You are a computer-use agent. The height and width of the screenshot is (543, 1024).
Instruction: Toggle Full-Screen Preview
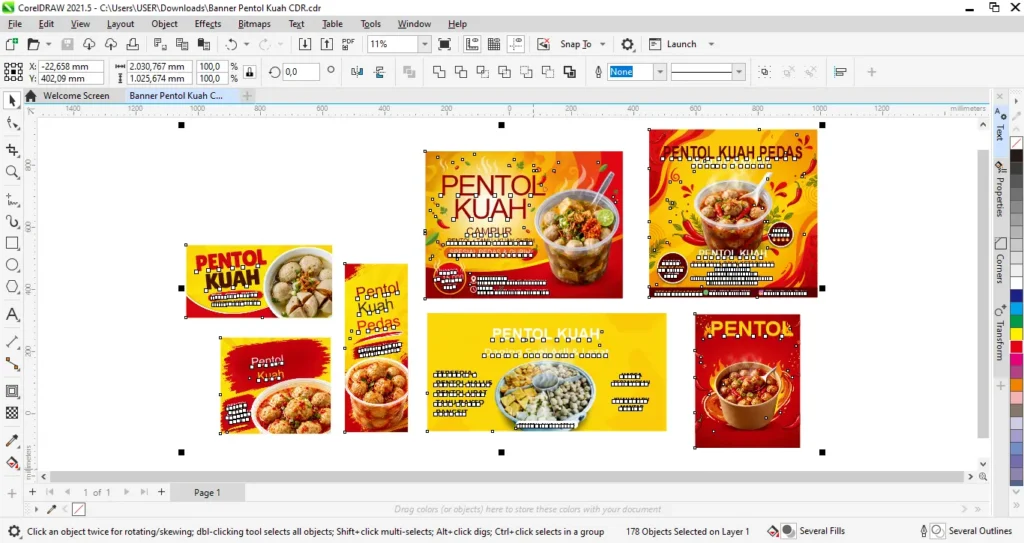point(444,44)
